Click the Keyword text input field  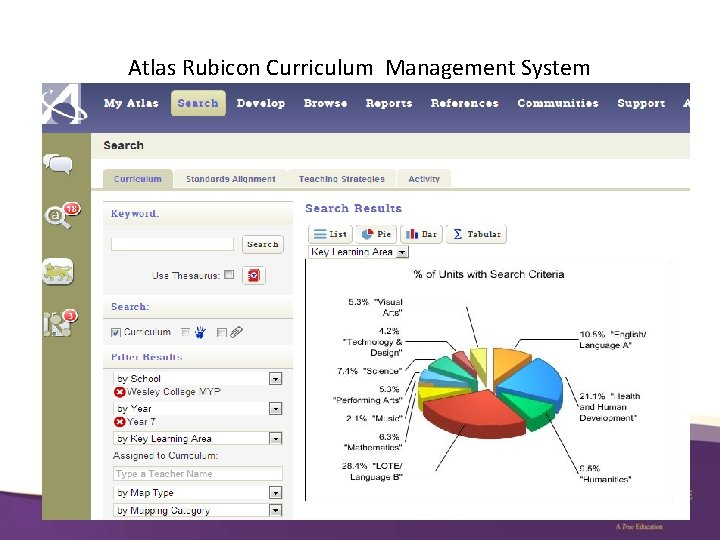pos(172,244)
